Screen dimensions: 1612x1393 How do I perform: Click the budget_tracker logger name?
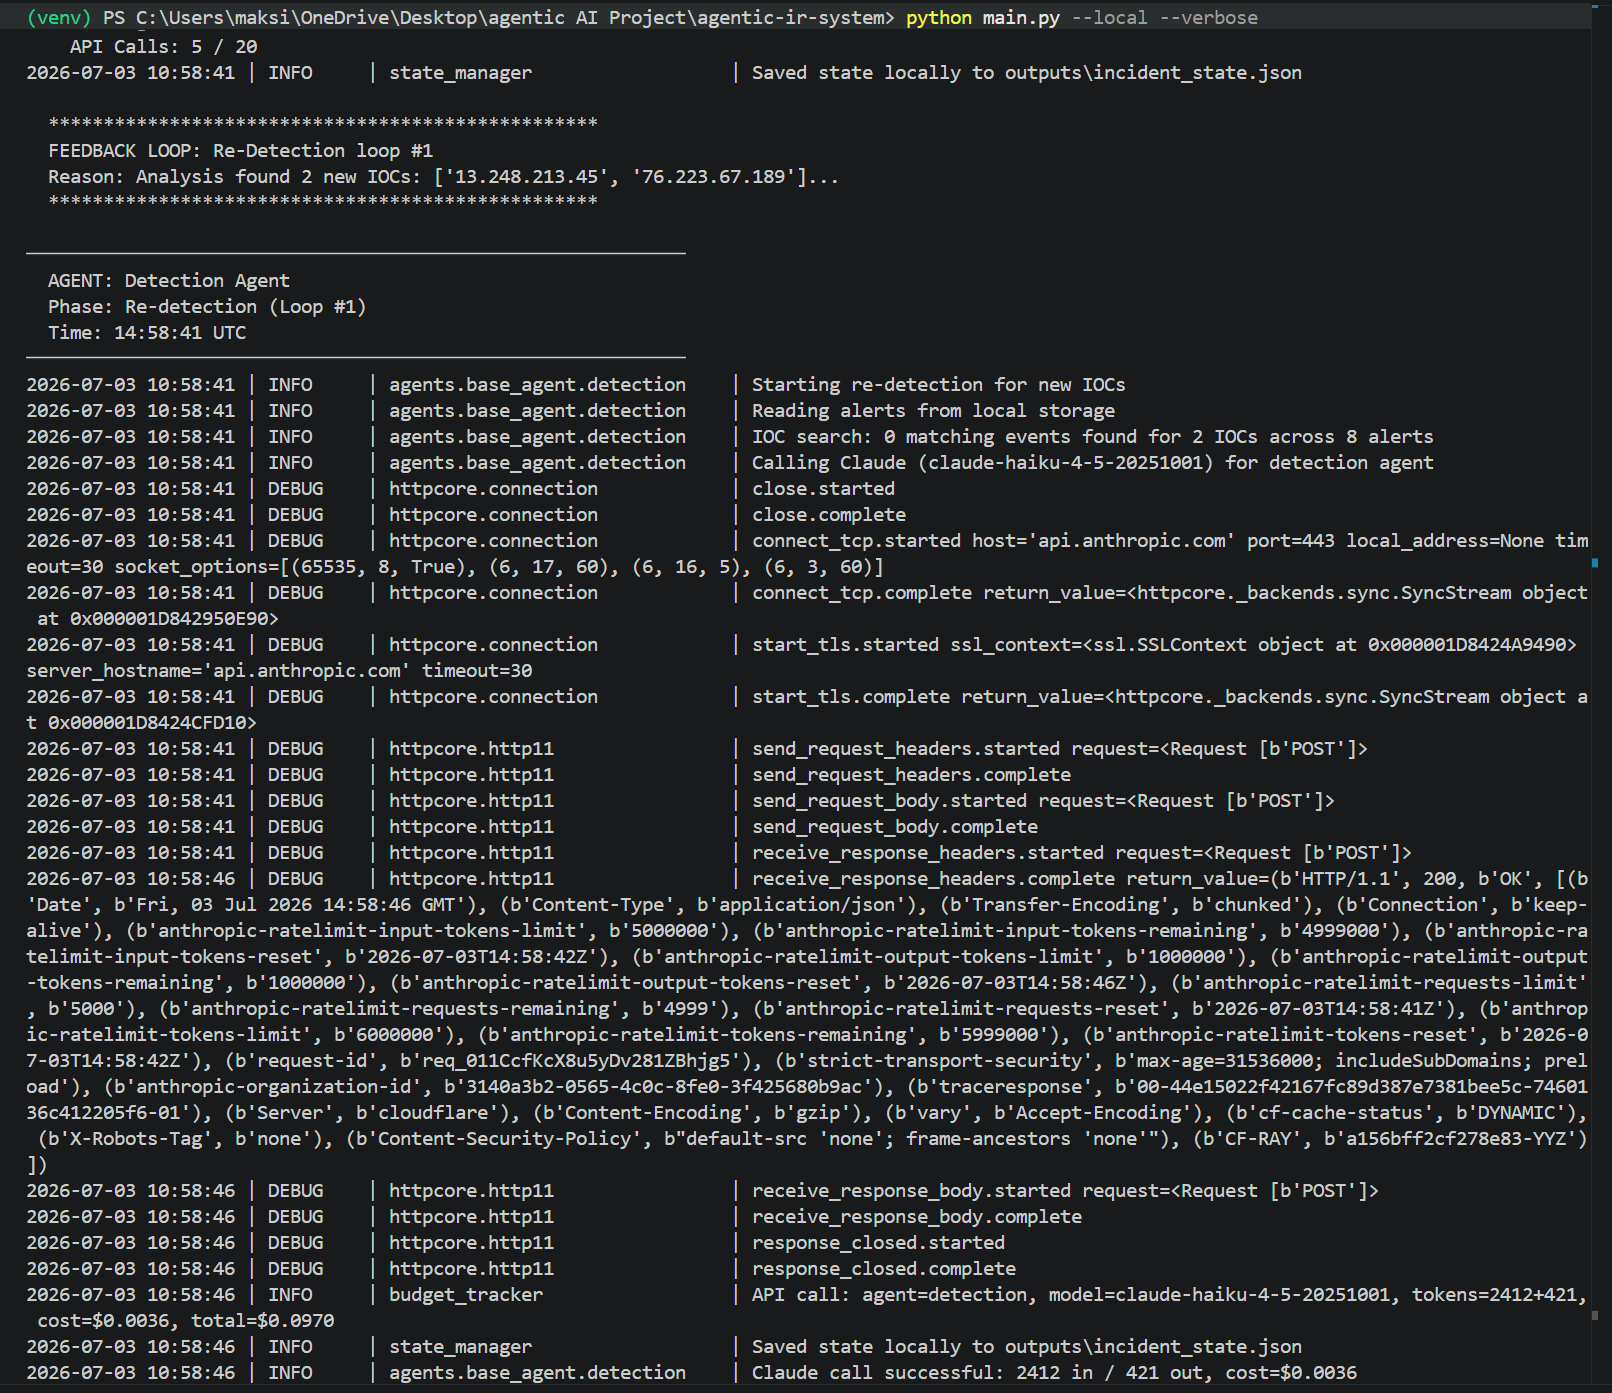(466, 1295)
